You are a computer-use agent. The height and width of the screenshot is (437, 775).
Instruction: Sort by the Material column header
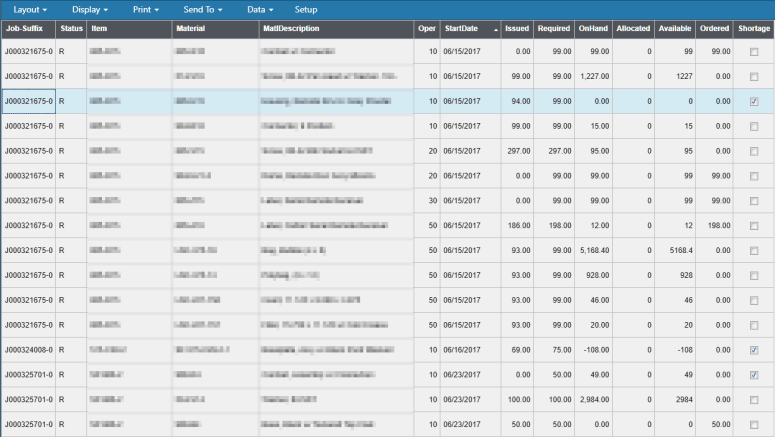(x=215, y=29)
